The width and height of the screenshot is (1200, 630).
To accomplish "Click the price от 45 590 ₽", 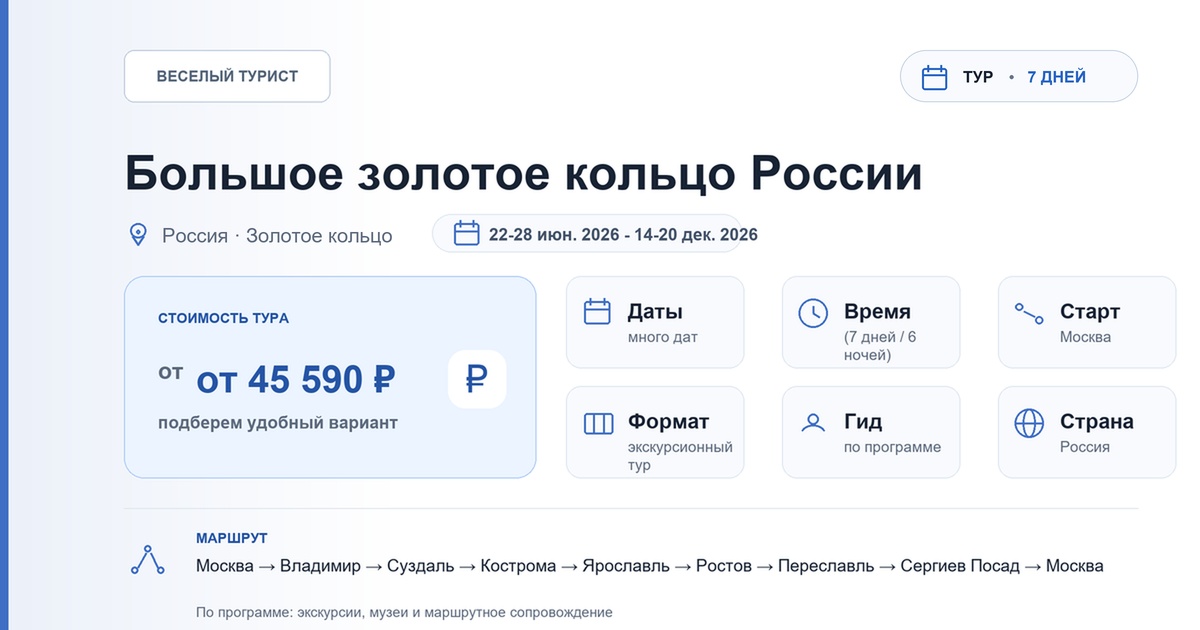I will pyautogui.click(x=295, y=380).
